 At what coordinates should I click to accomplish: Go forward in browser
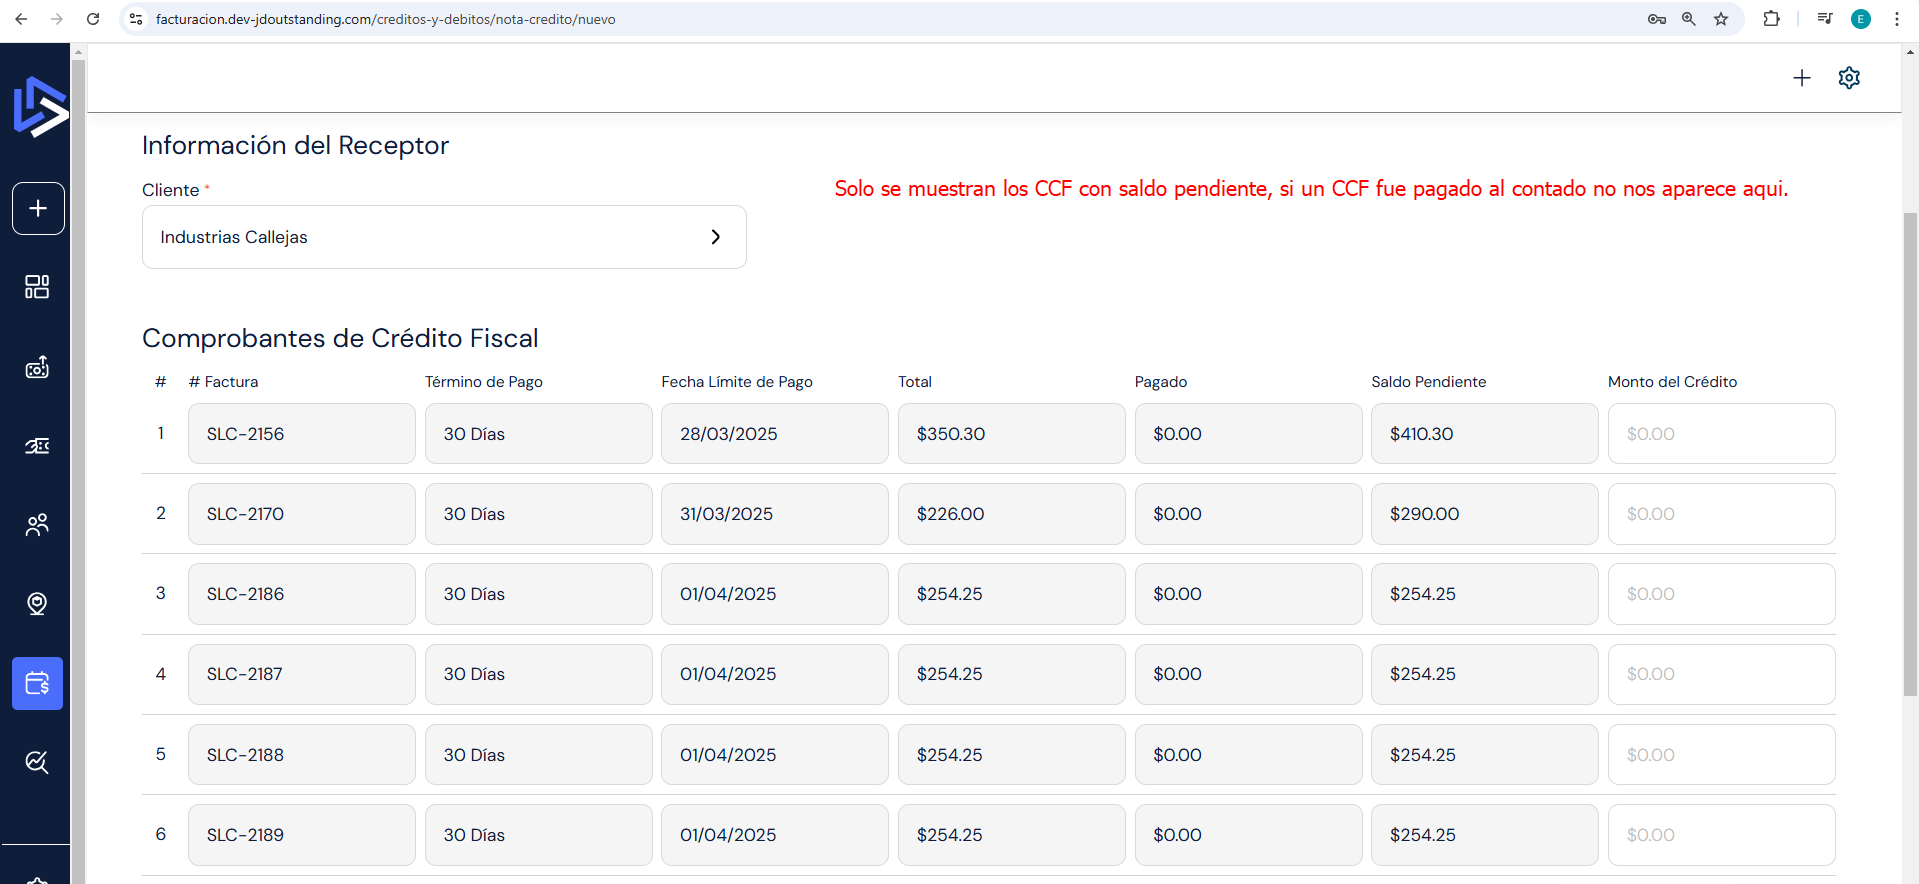tap(57, 19)
